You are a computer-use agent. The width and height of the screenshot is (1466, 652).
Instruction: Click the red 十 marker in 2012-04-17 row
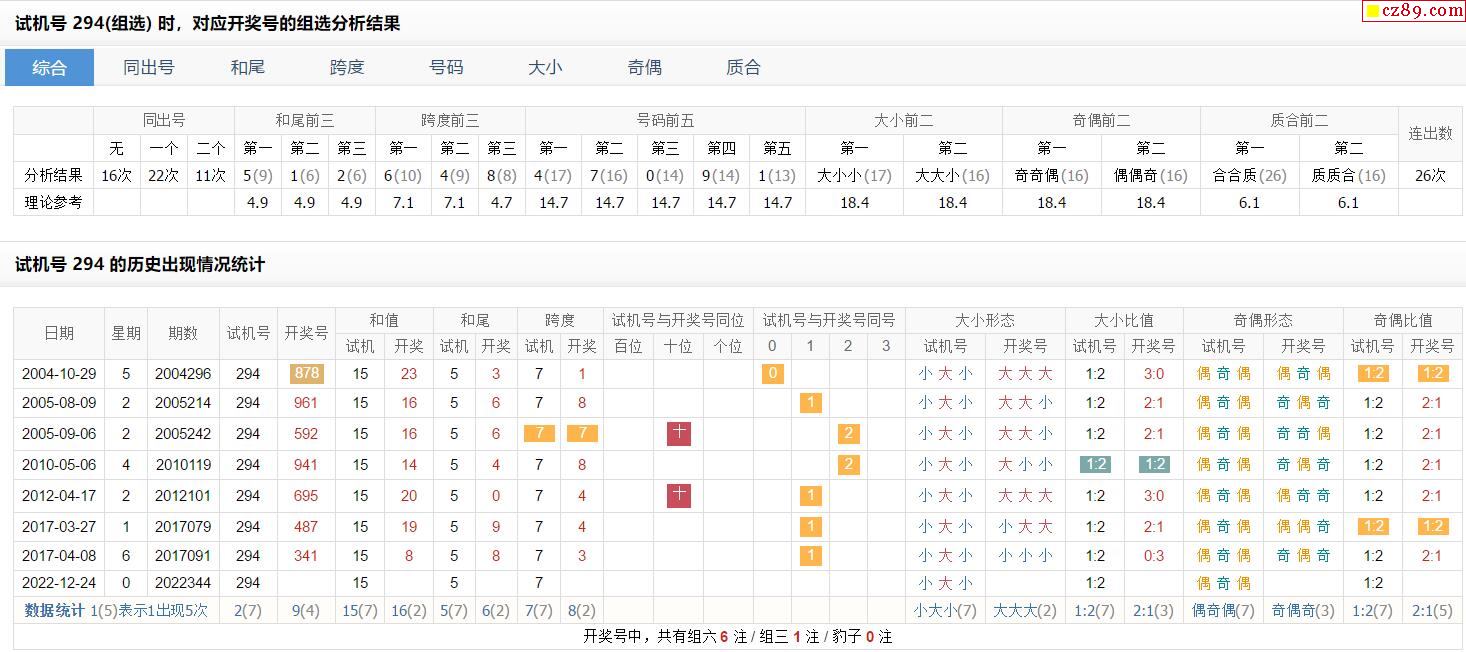click(679, 494)
